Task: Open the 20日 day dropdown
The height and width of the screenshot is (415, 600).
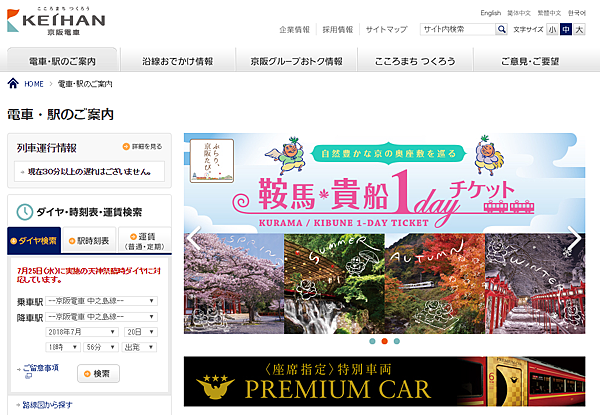Action: [x=140, y=332]
